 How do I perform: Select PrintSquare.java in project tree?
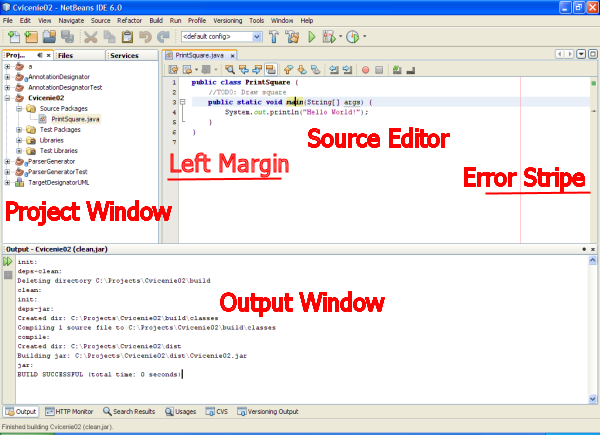[75, 119]
